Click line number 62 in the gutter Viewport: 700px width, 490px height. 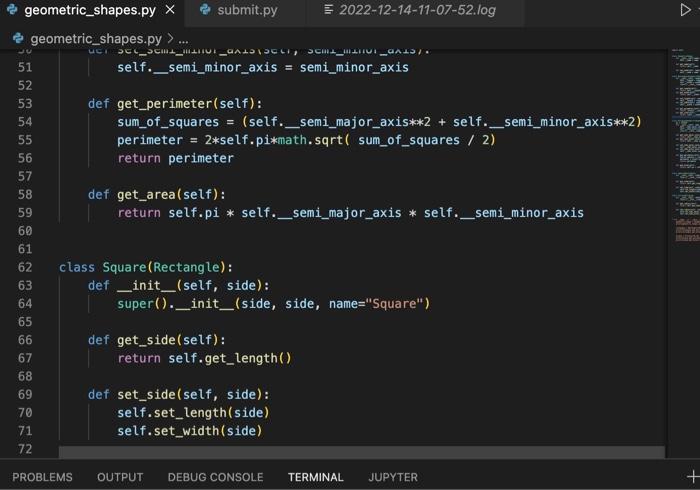click(x=25, y=267)
